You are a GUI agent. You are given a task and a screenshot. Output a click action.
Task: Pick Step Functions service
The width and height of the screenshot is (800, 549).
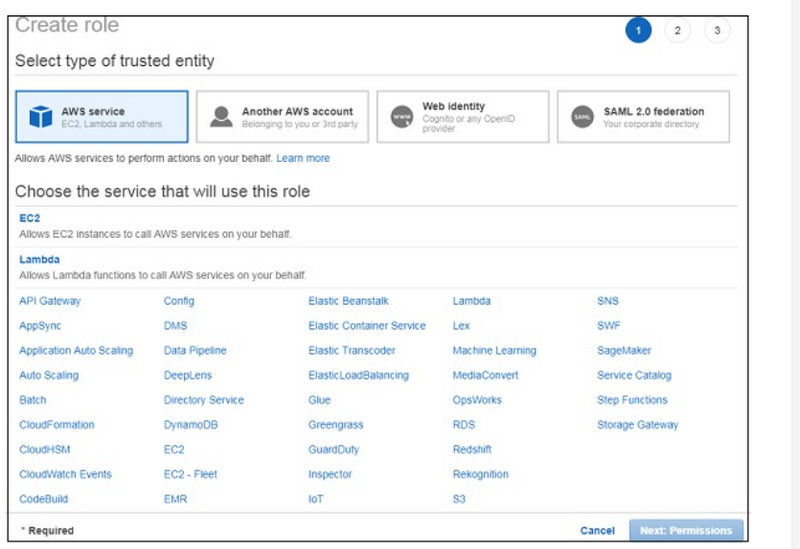tap(631, 400)
